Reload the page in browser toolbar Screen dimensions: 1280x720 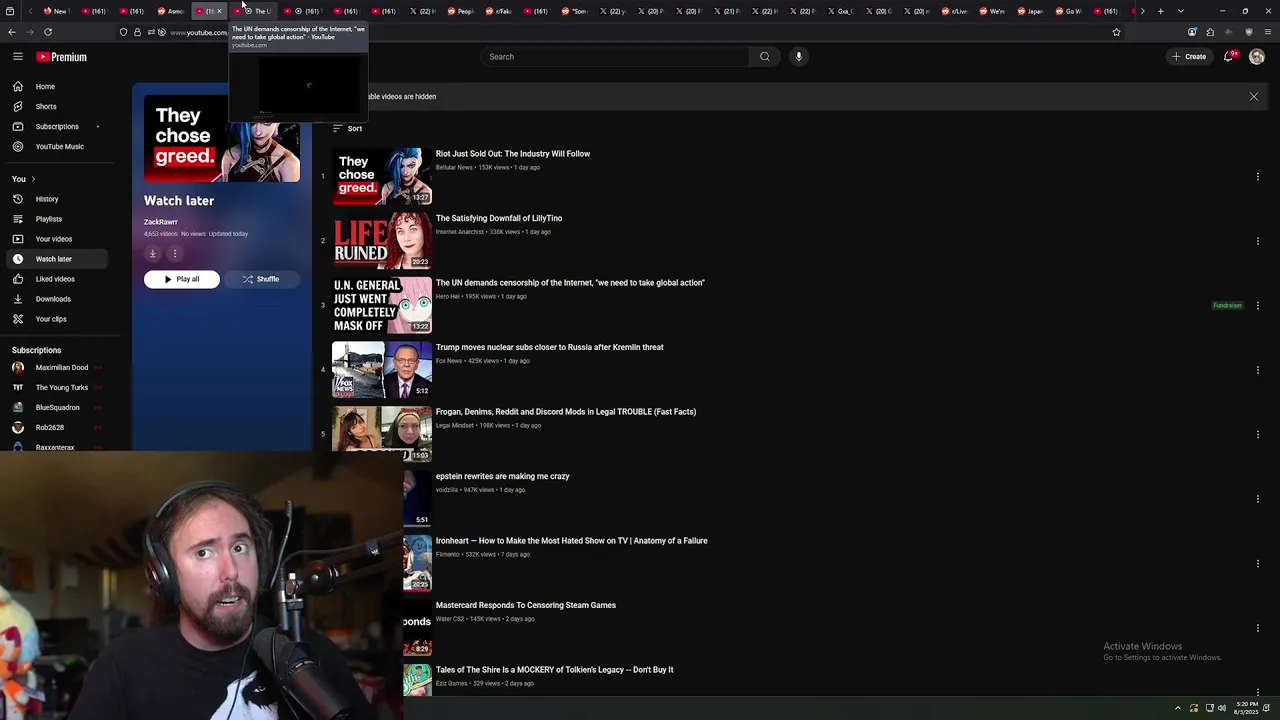click(48, 32)
